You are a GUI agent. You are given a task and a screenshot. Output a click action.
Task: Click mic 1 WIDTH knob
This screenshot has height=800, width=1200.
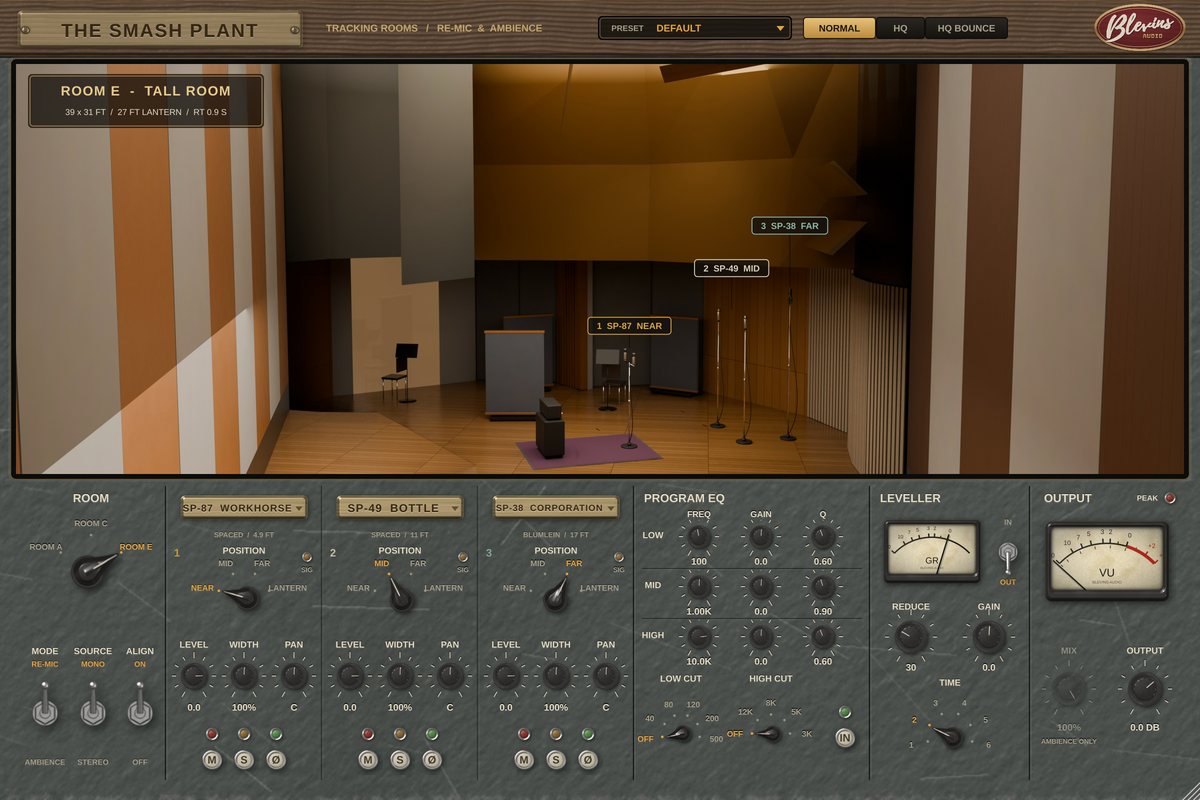coord(244,677)
